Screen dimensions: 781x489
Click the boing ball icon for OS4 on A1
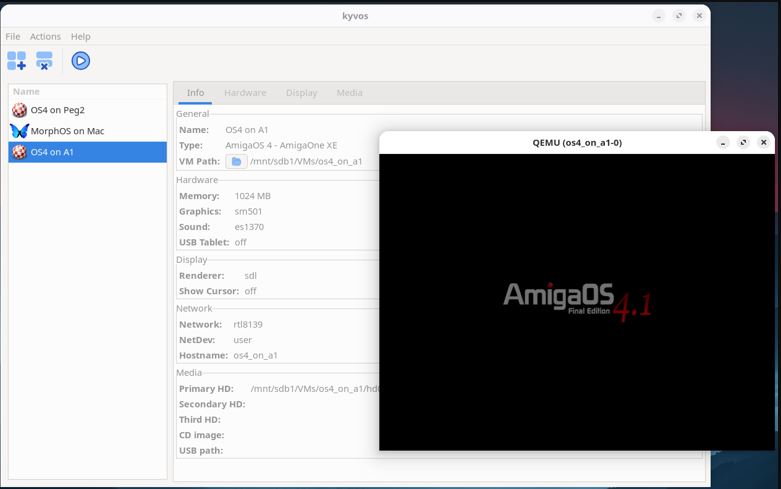[x=19, y=152]
